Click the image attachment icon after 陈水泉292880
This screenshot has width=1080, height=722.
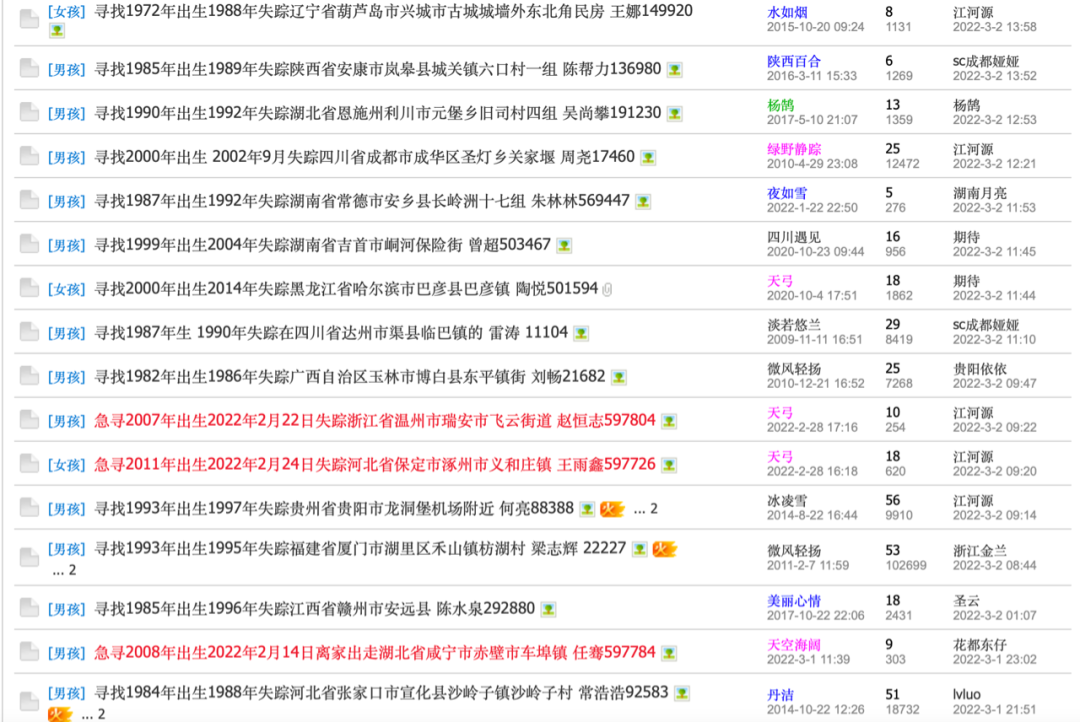548,610
